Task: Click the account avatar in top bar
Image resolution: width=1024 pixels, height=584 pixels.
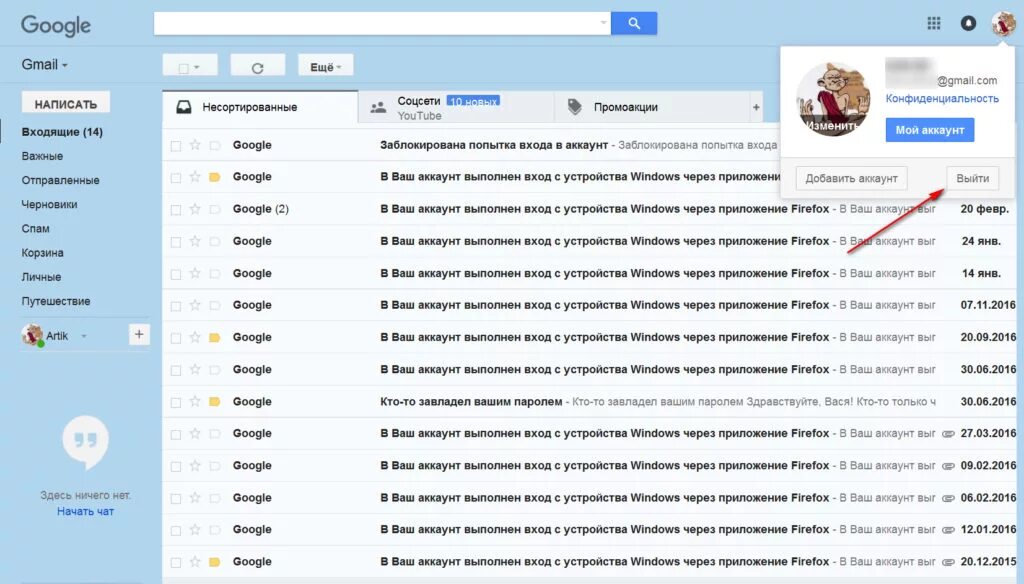Action: click(x=1003, y=24)
